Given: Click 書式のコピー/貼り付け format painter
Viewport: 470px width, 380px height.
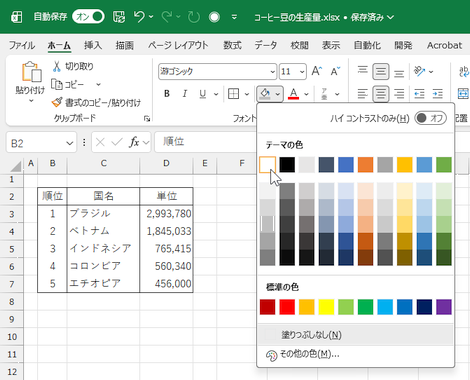Looking at the screenshot, I should pyautogui.click(x=96, y=102).
